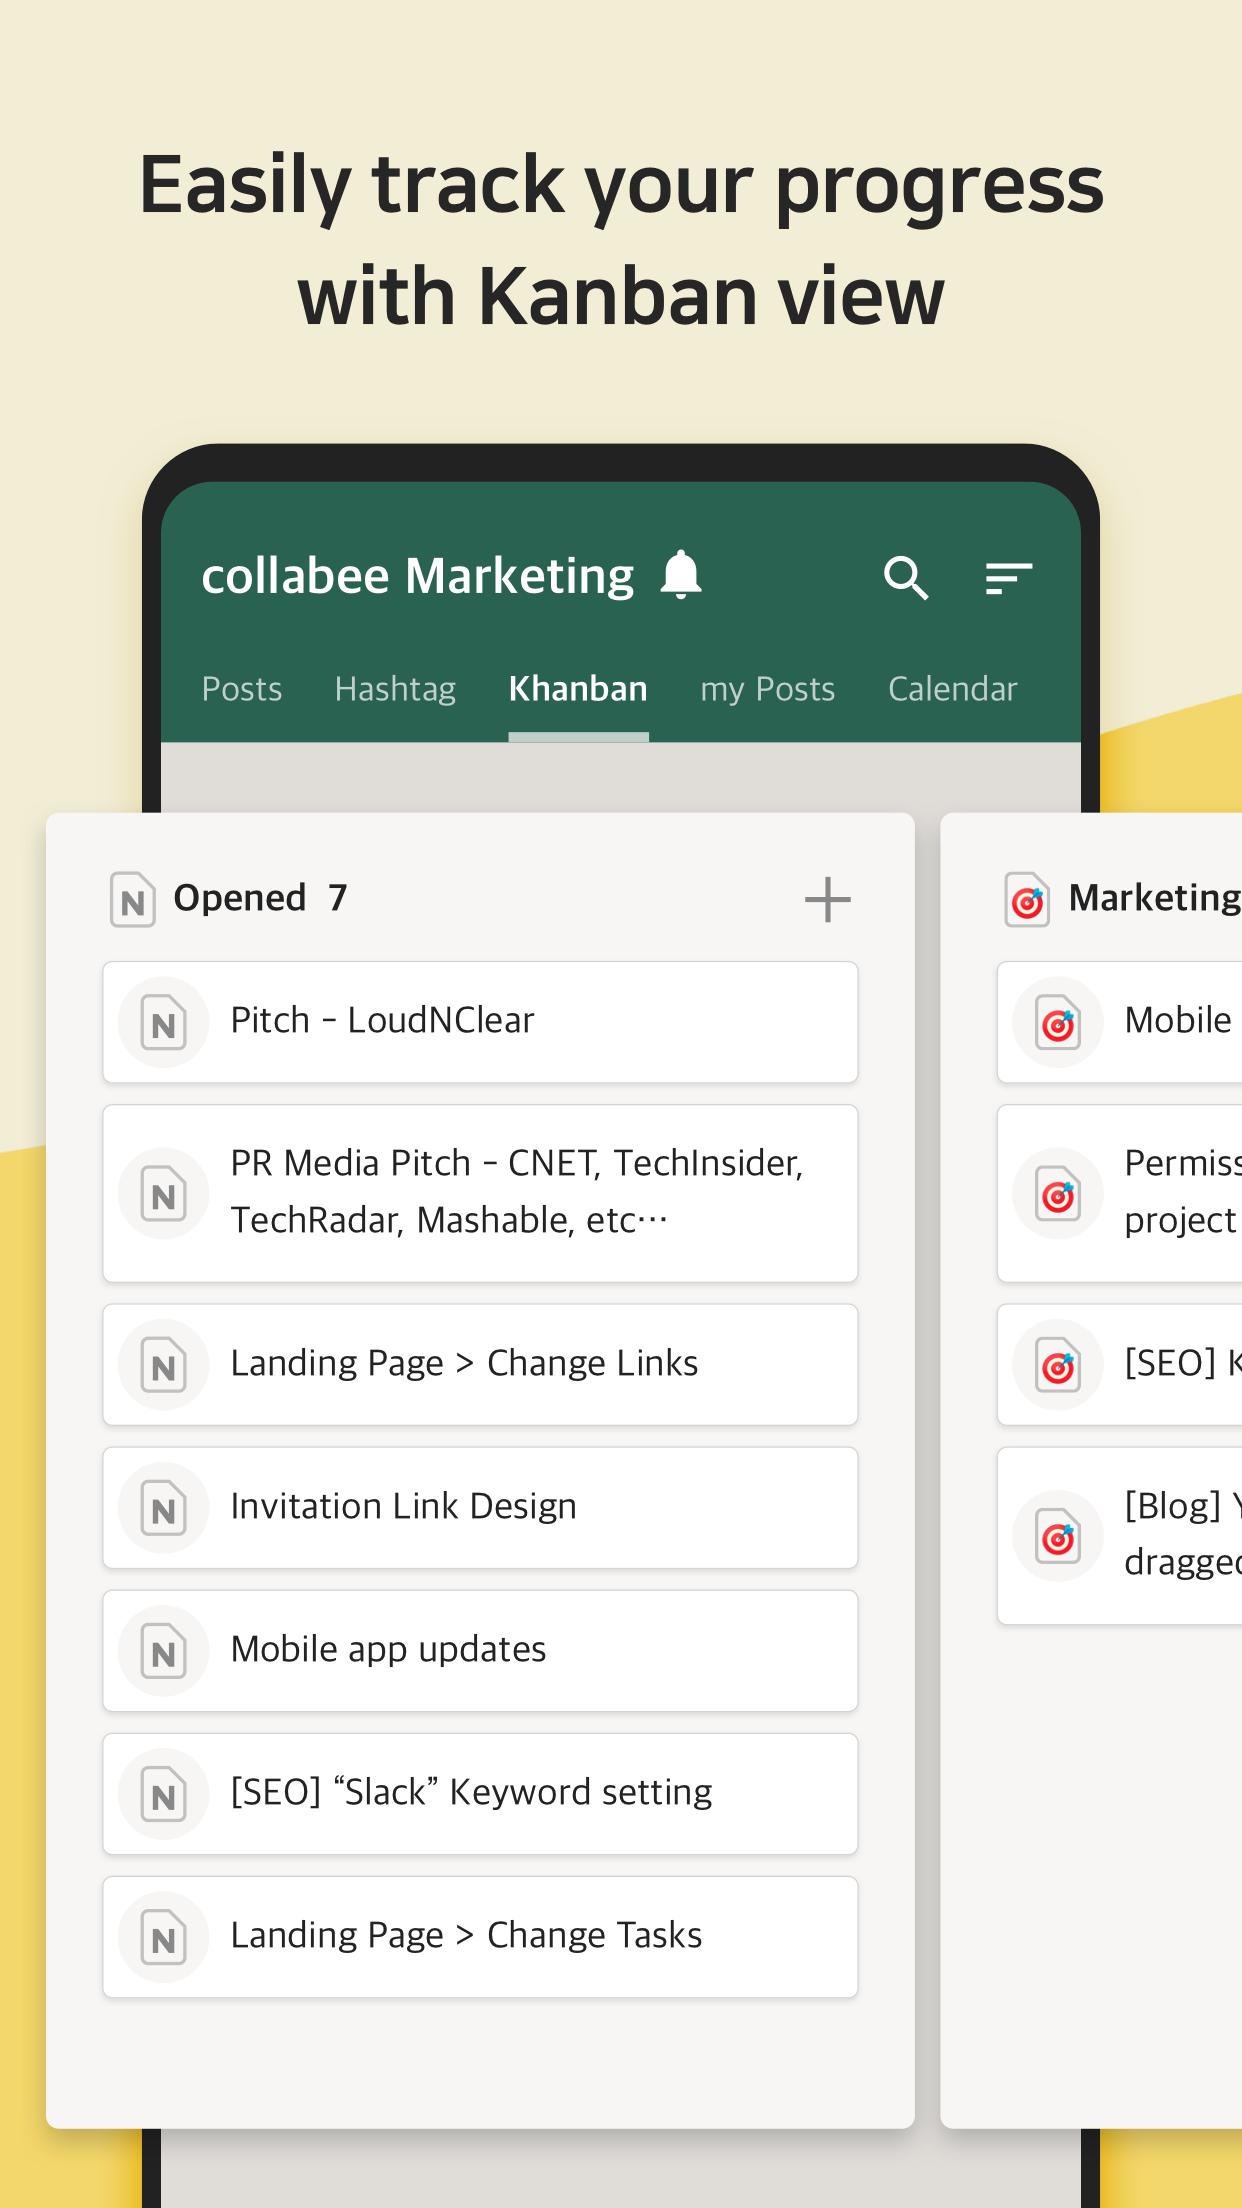The height and width of the screenshot is (2208, 1242).
Task: Click the N icon on Pitch - LoudNClear
Action: [163, 1022]
